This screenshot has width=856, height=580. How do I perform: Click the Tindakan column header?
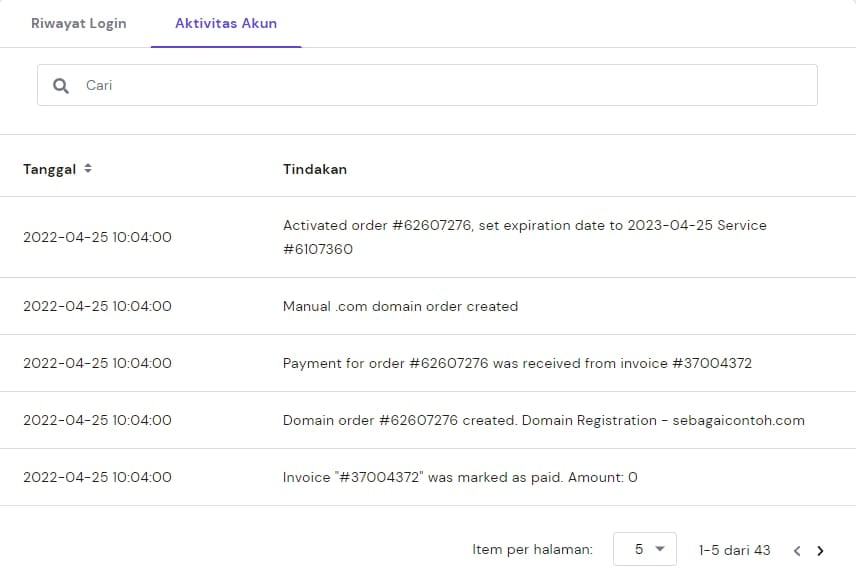point(315,169)
